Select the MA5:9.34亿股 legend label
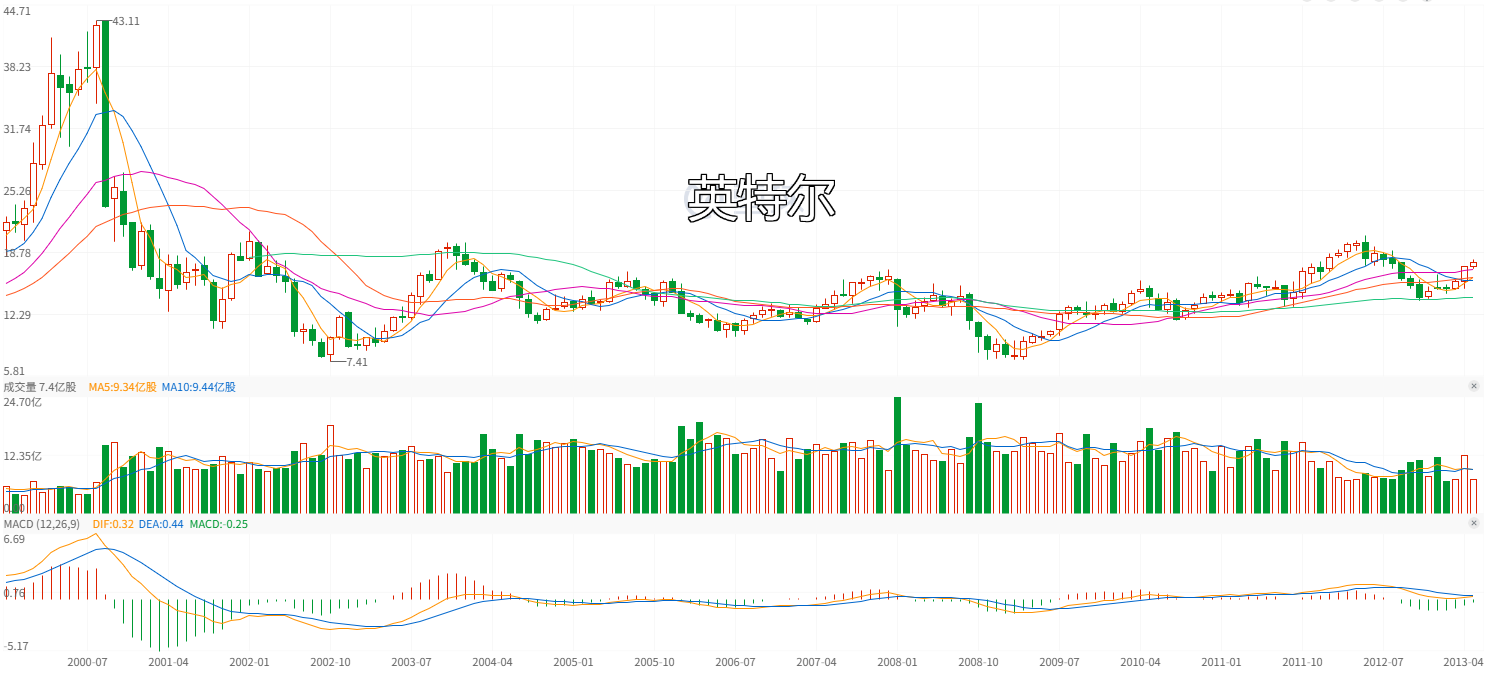 pyautogui.click(x=122, y=387)
